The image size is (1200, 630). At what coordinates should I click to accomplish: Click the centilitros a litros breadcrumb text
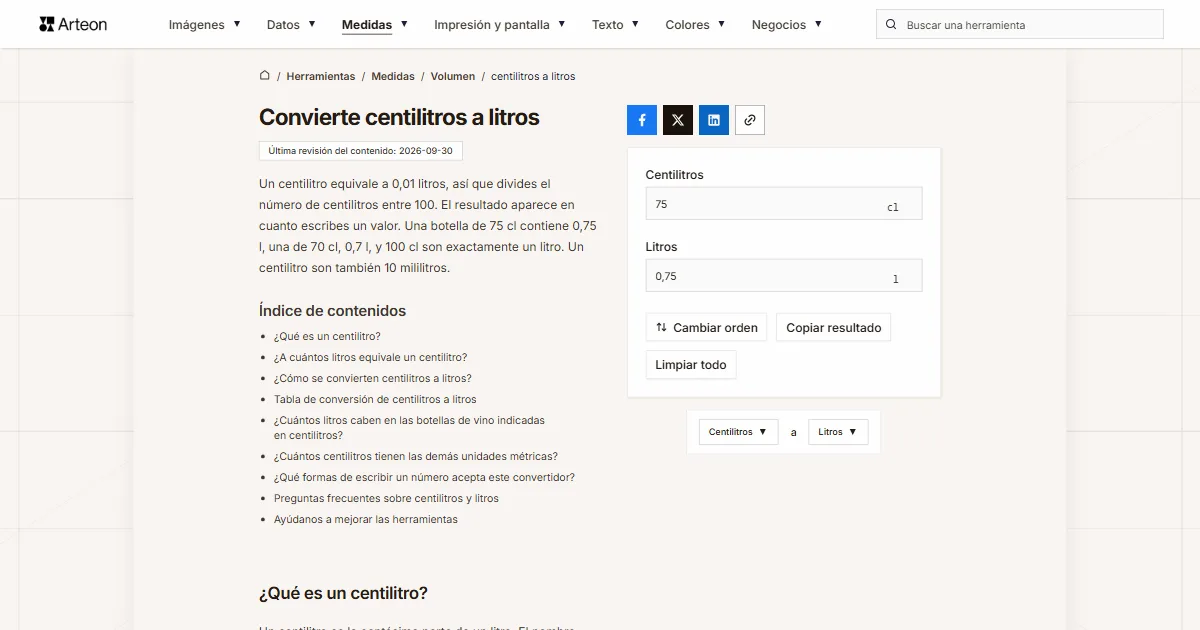[533, 76]
